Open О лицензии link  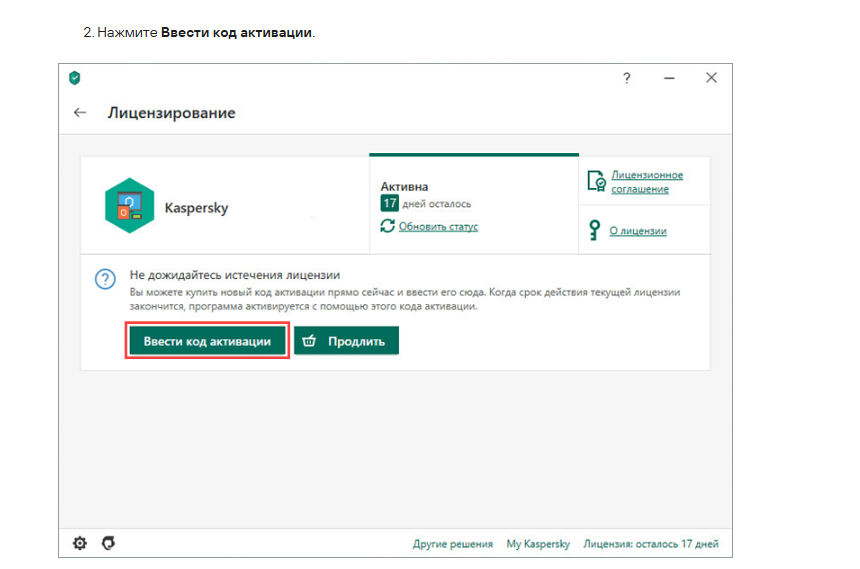coord(638,230)
